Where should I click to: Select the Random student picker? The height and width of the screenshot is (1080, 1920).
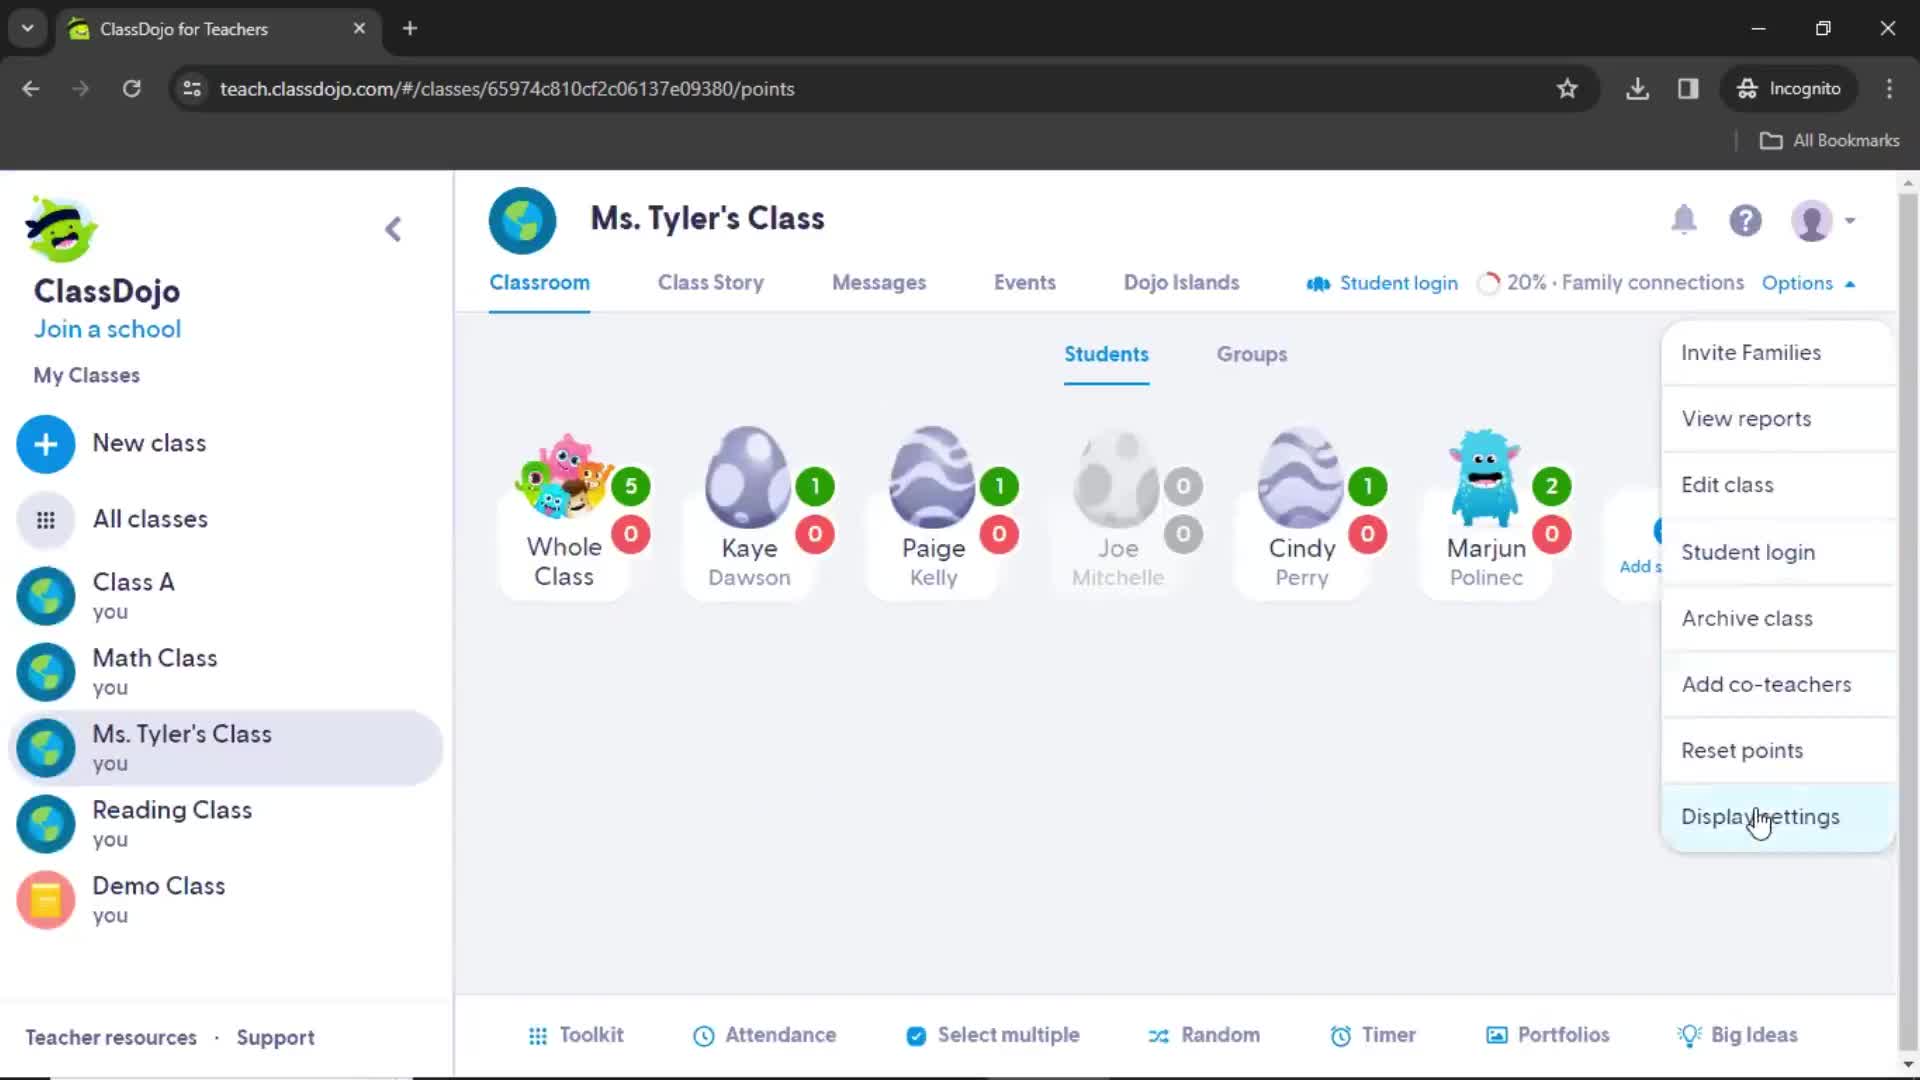point(1201,1035)
